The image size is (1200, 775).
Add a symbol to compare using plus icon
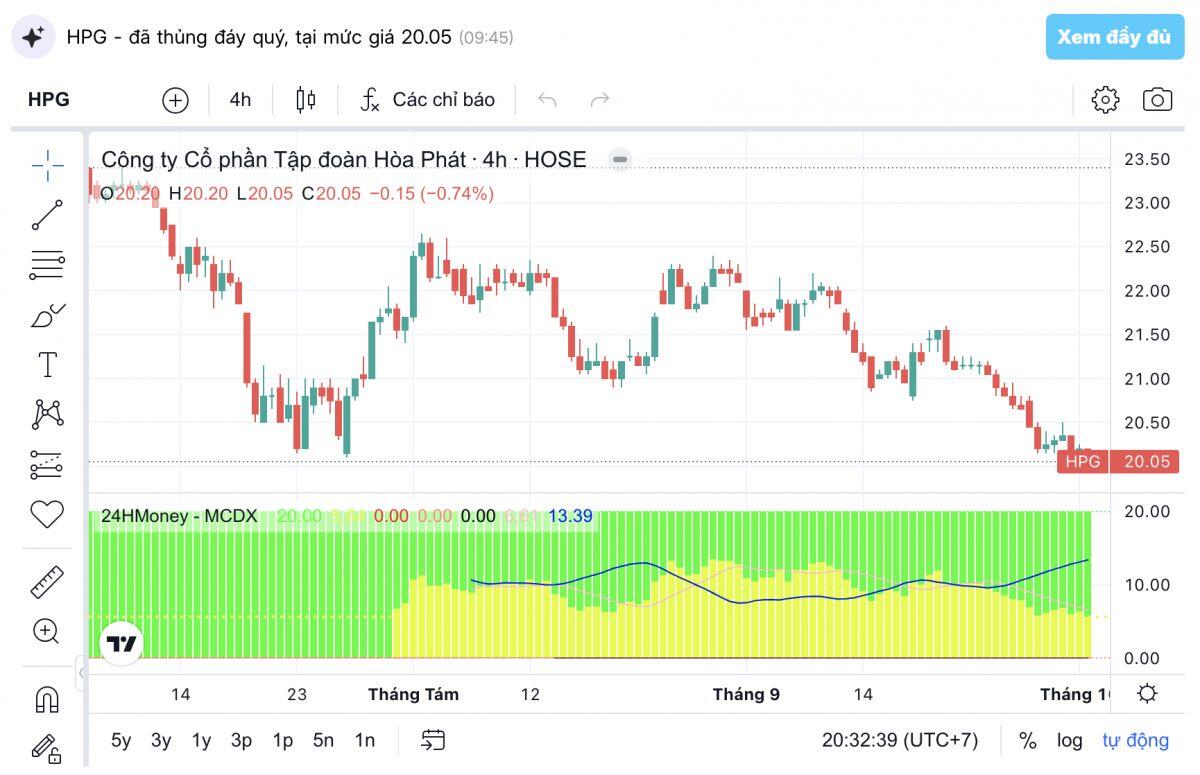[175, 100]
